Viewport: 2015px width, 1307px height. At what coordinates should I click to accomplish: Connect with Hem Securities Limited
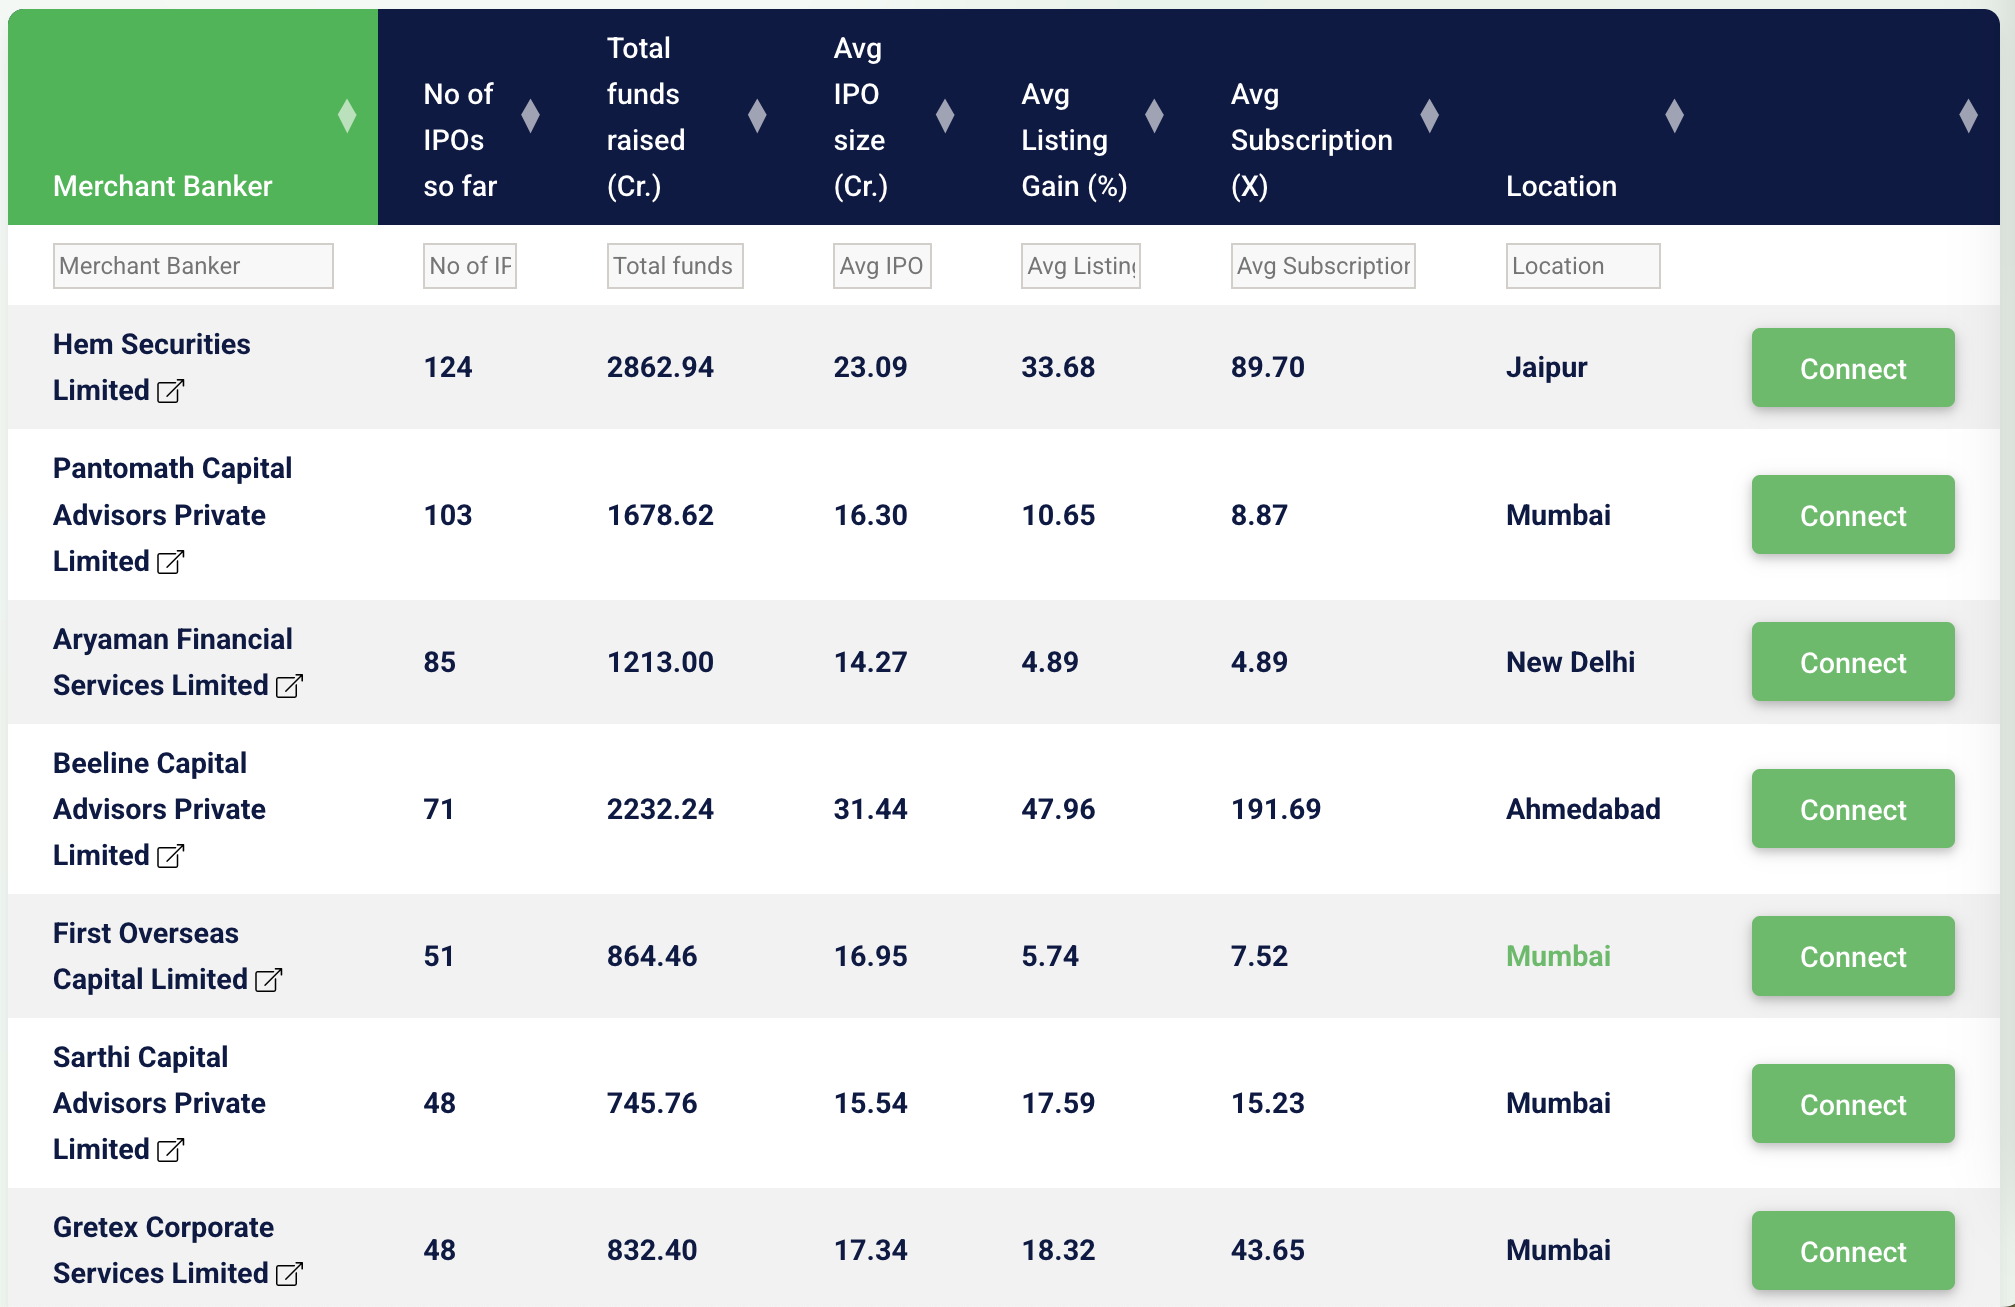(1853, 368)
